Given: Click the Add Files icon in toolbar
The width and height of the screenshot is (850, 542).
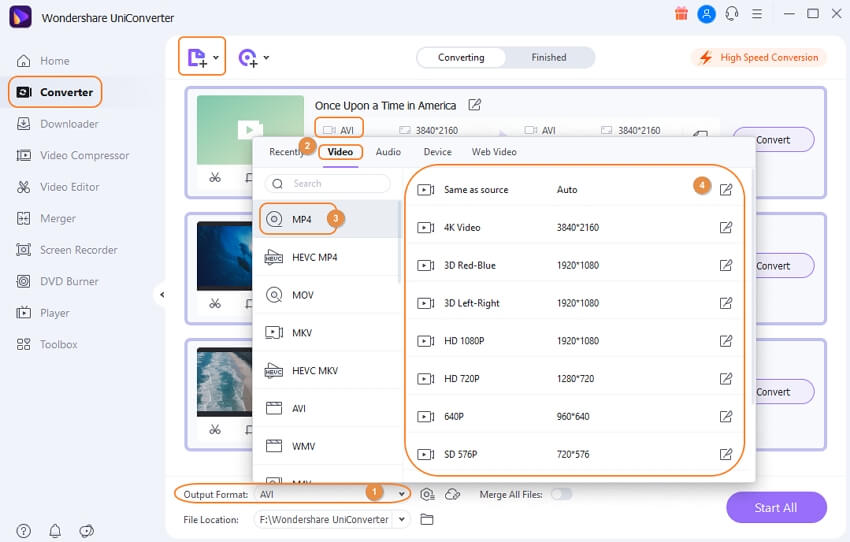Looking at the screenshot, I should 197,57.
